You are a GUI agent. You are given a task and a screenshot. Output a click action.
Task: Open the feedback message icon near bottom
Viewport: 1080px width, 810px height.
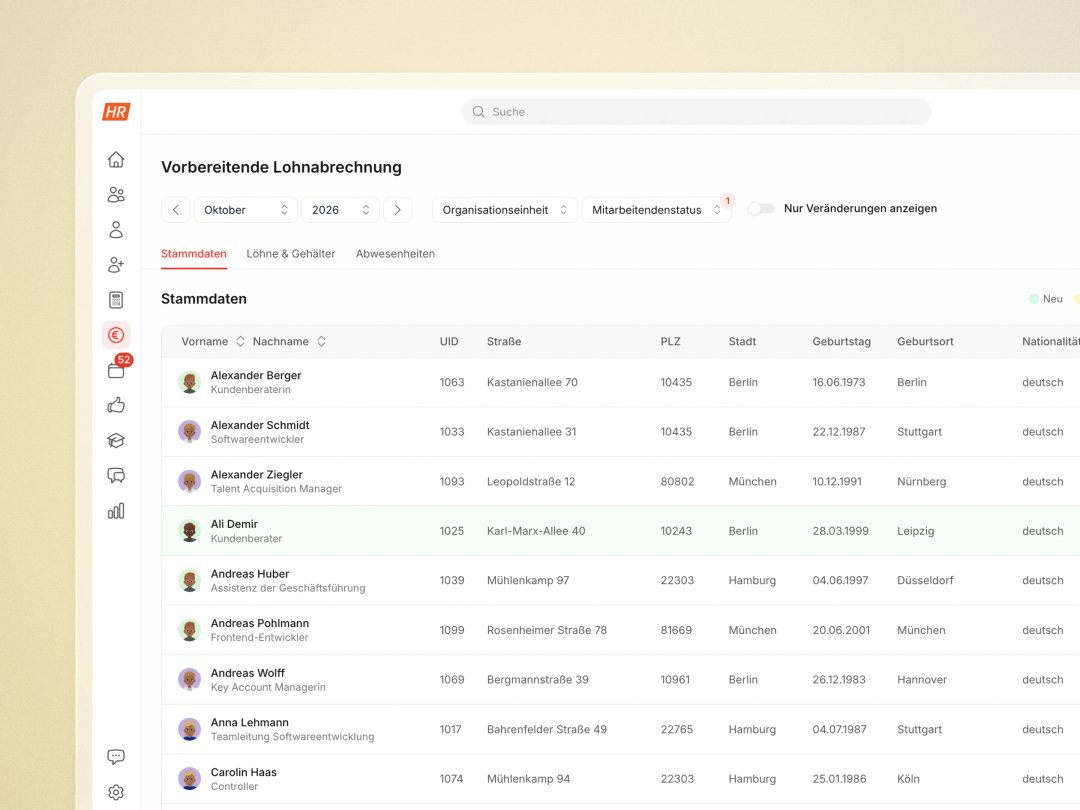[116, 756]
